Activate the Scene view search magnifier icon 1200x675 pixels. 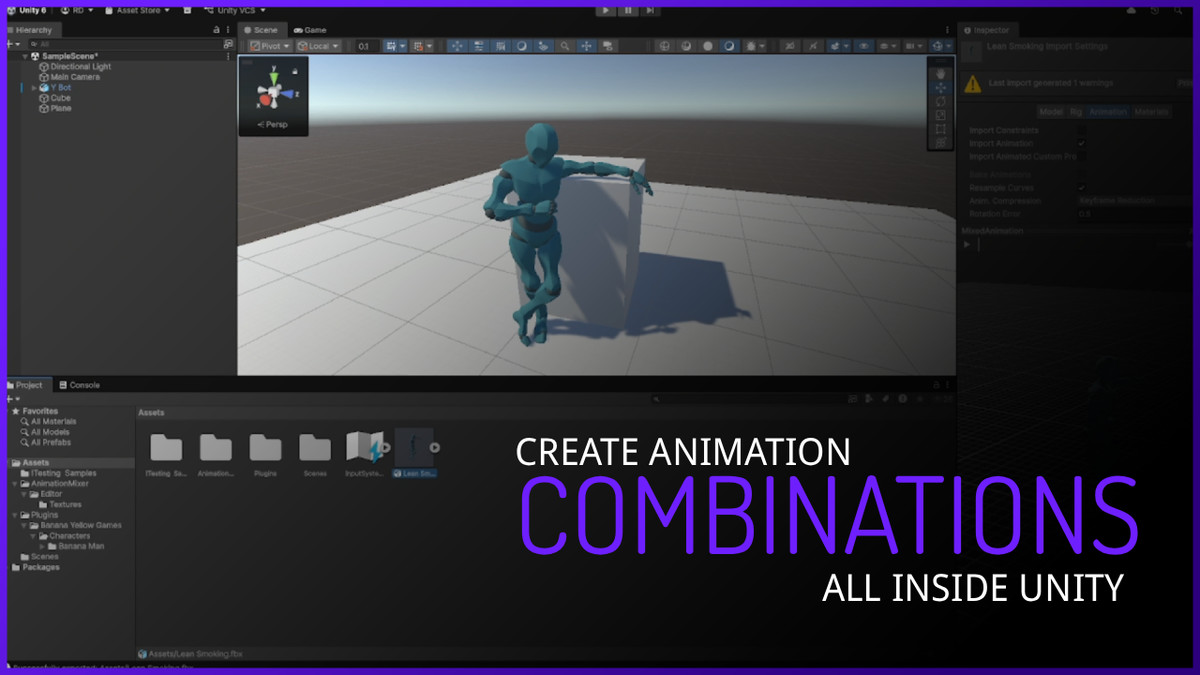(x=565, y=45)
